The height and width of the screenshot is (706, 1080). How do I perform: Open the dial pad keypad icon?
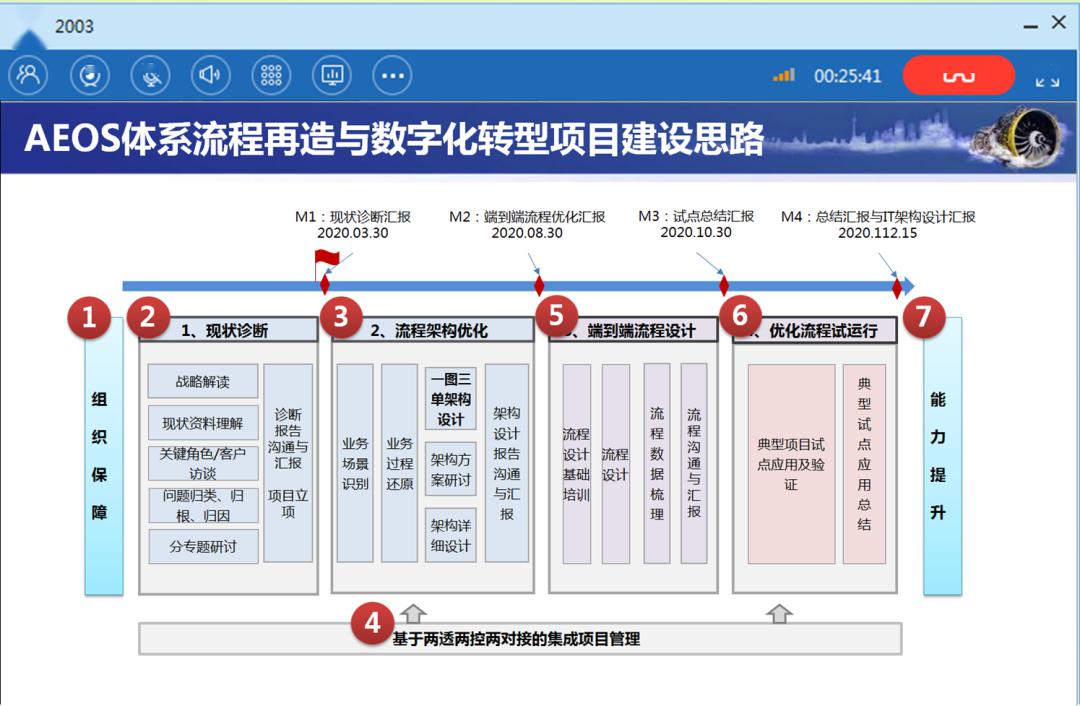tap(271, 74)
